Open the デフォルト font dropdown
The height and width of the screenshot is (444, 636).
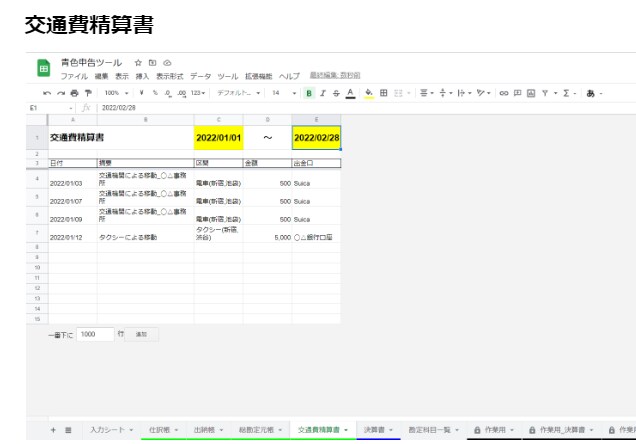coord(238,93)
